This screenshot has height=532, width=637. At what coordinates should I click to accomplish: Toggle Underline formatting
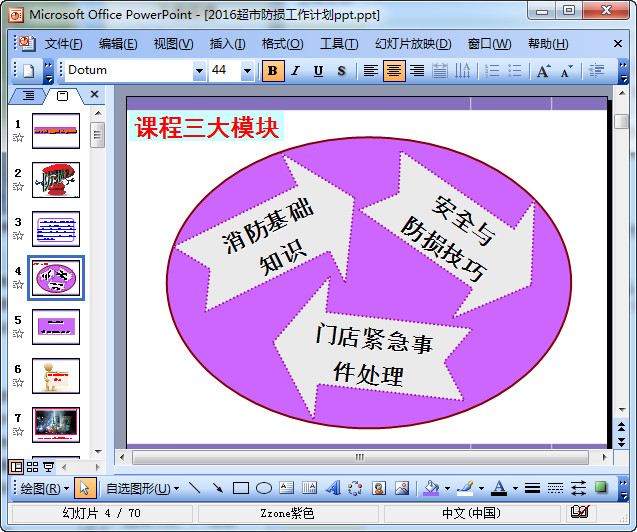(318, 71)
